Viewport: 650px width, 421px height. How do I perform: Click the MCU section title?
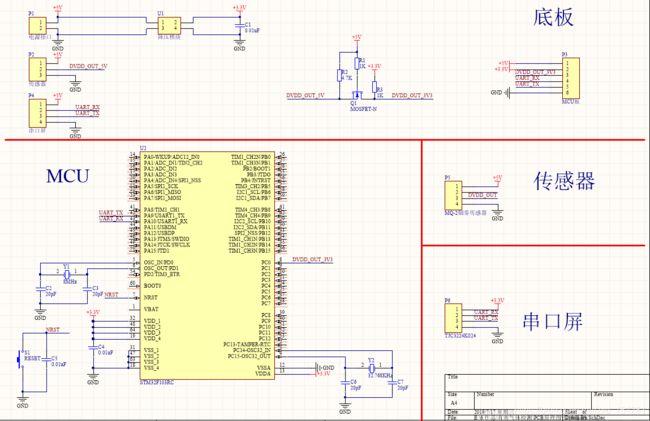(x=68, y=176)
